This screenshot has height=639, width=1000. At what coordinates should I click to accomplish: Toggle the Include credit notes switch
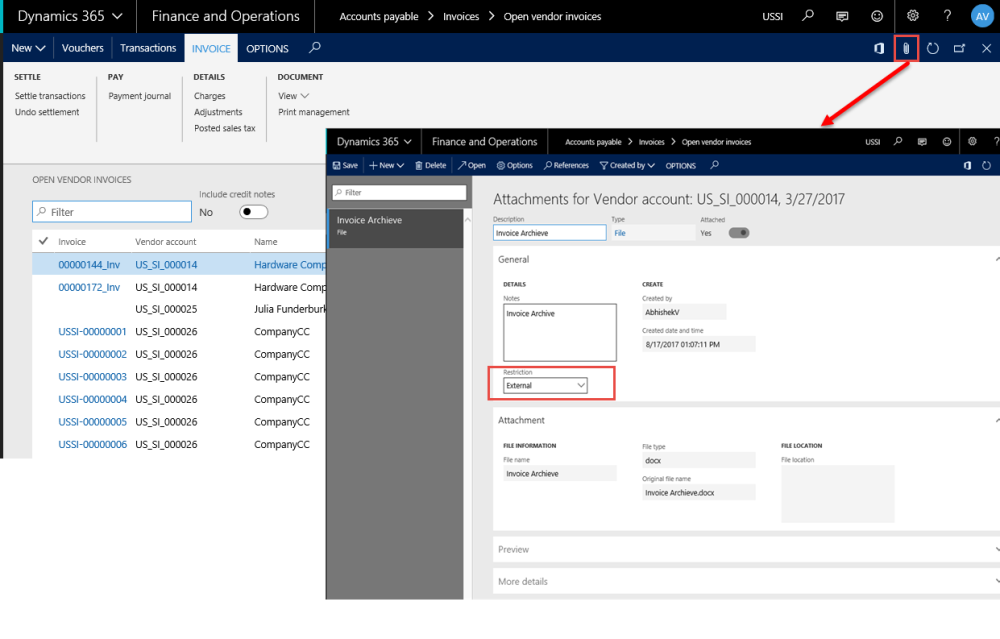point(254,212)
